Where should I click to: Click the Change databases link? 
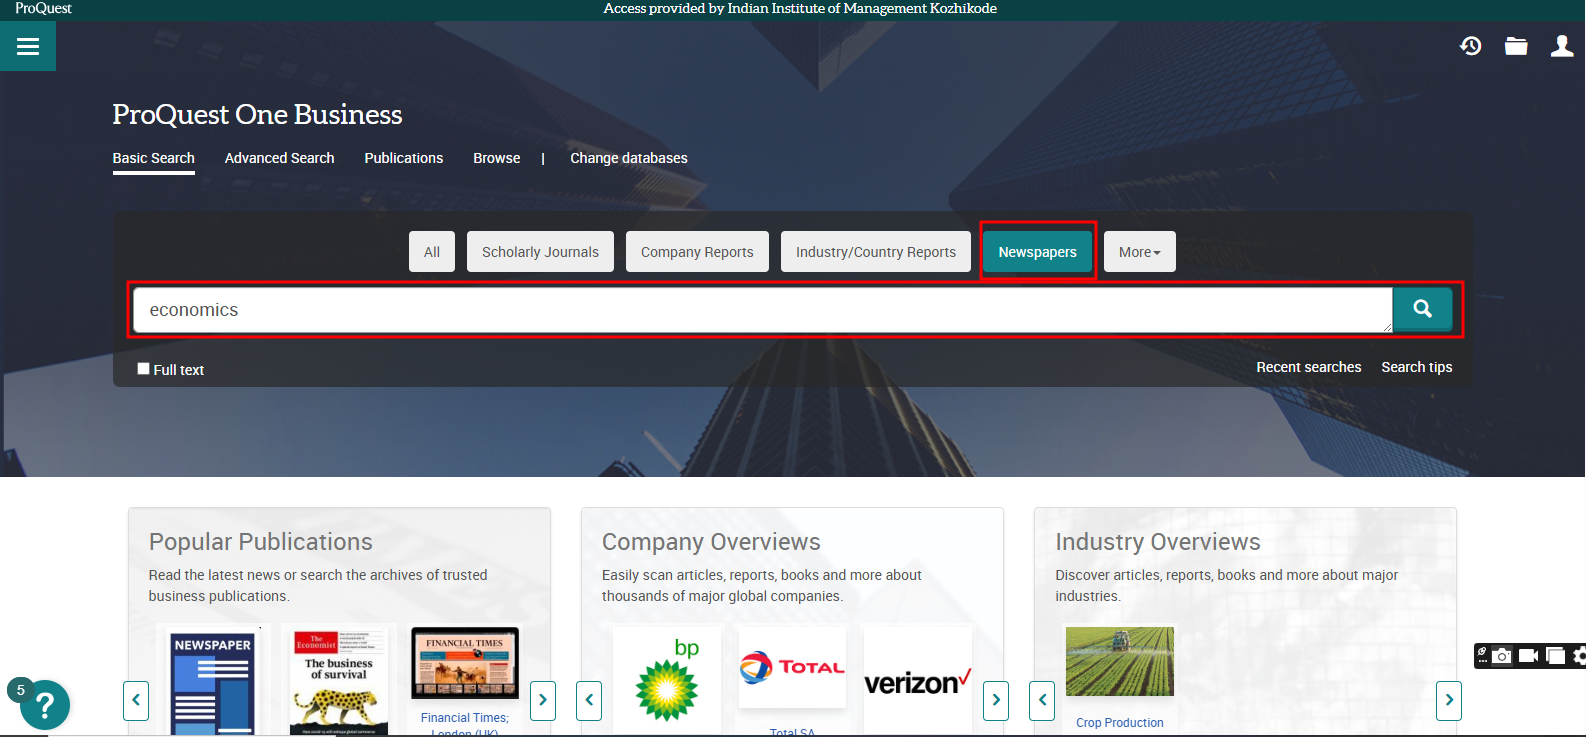(628, 158)
